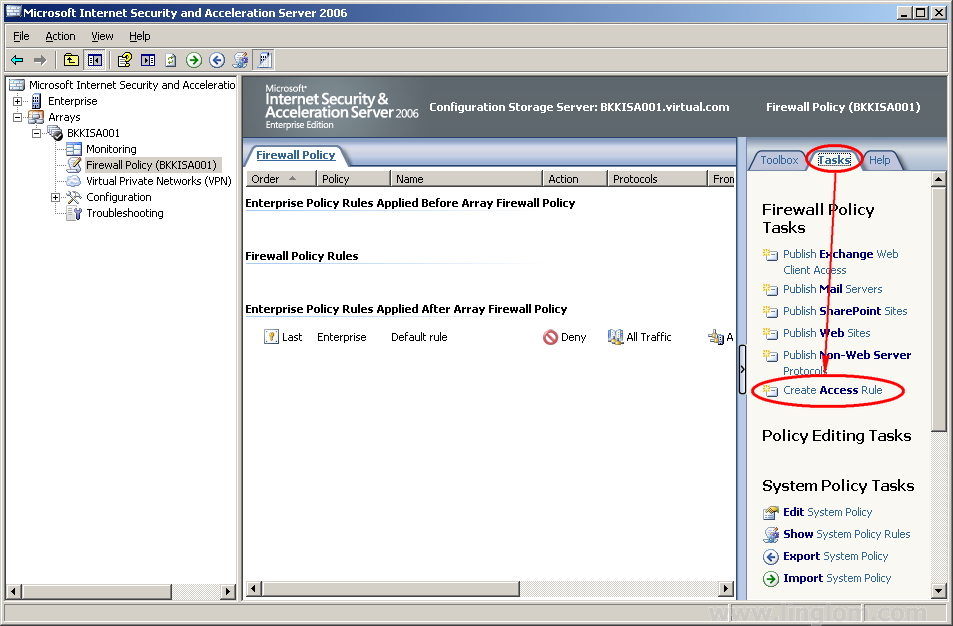
Task: Switch to the Tasks tab
Action: point(834,160)
